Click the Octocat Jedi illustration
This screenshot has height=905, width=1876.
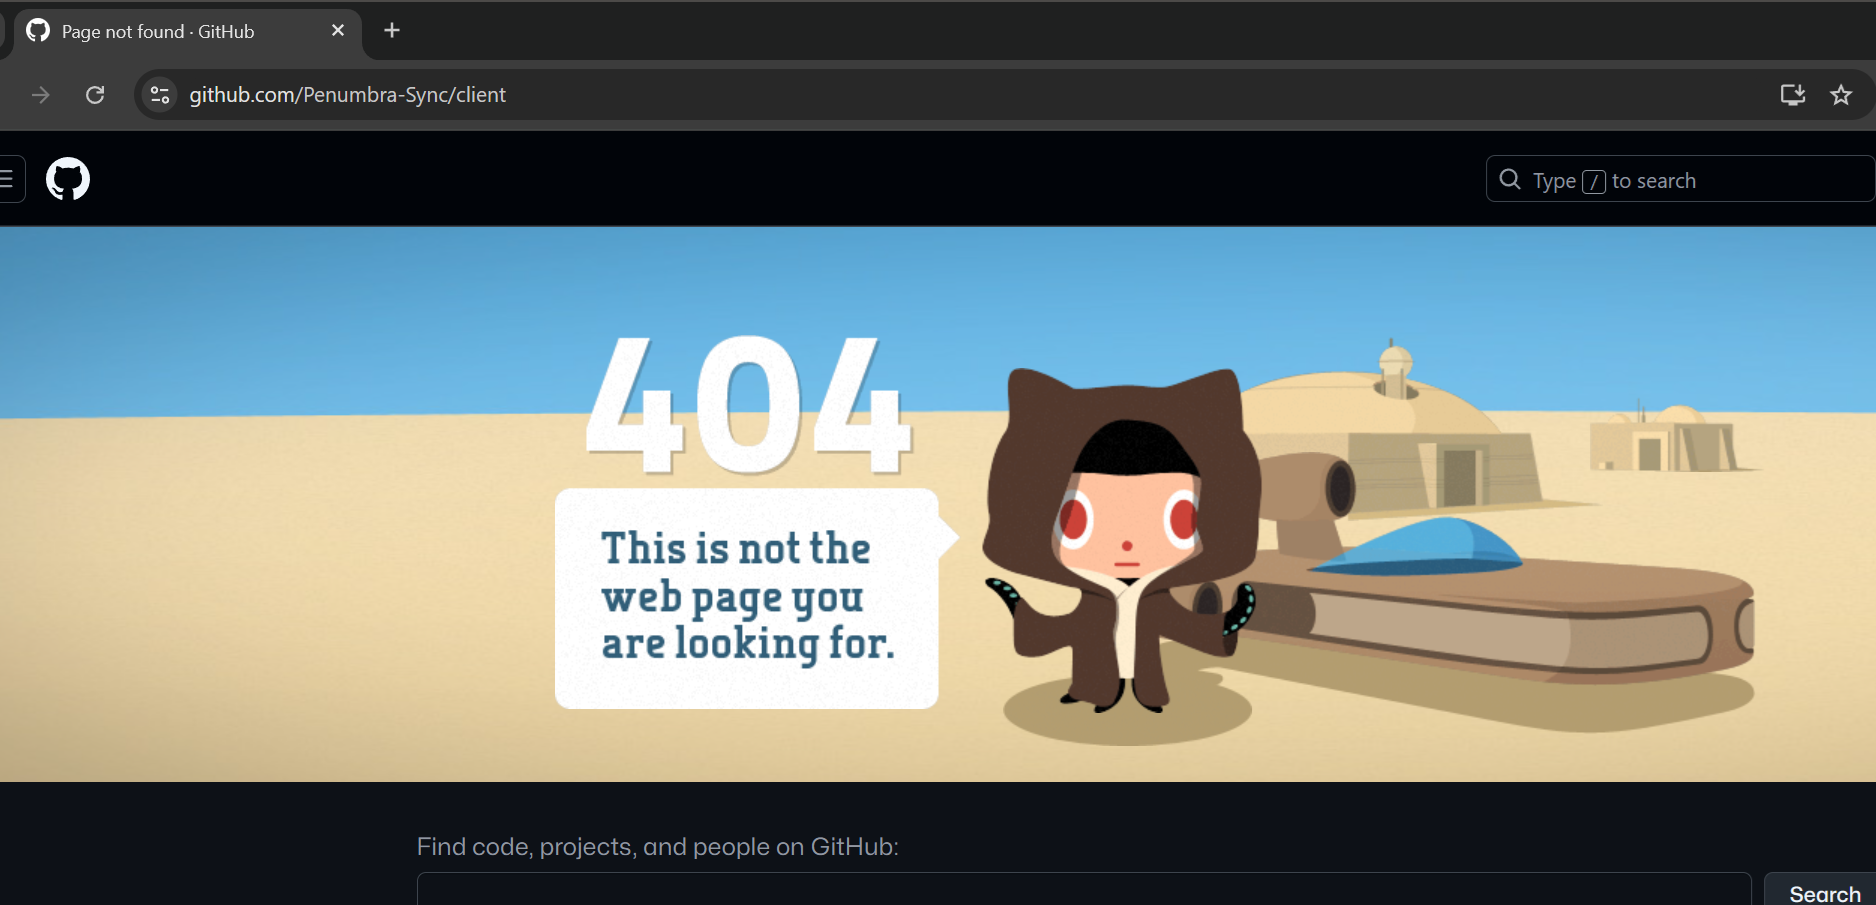click(1122, 540)
